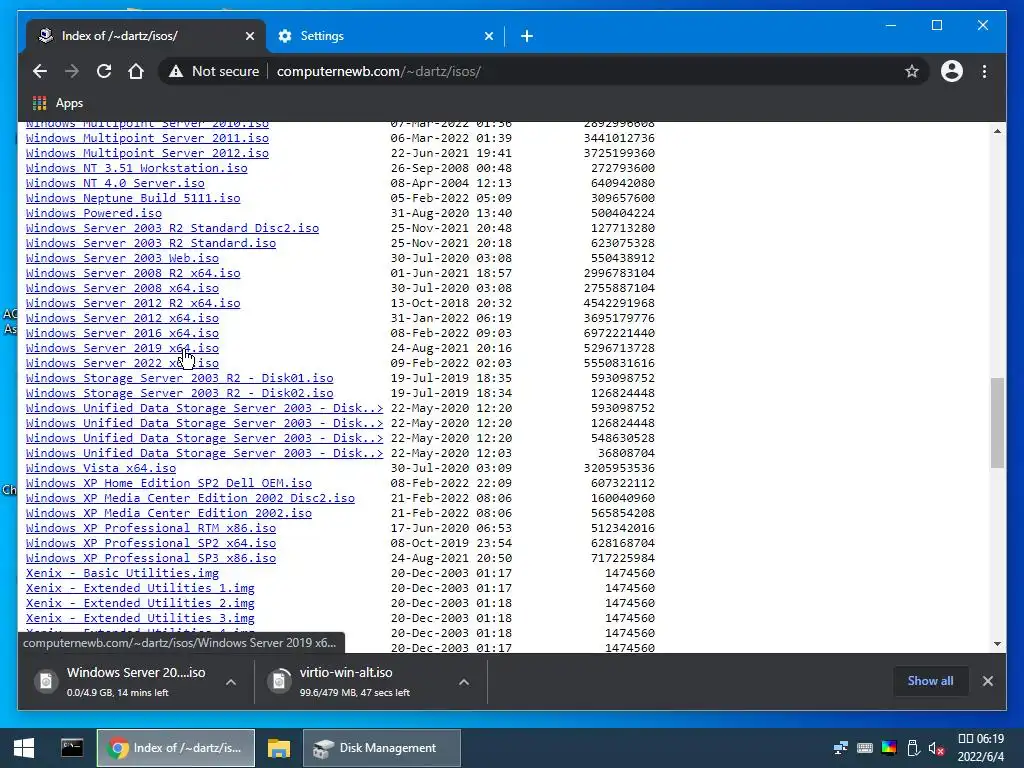Click Show all downloads button
This screenshot has width=1024, height=768.
pyautogui.click(x=930, y=680)
